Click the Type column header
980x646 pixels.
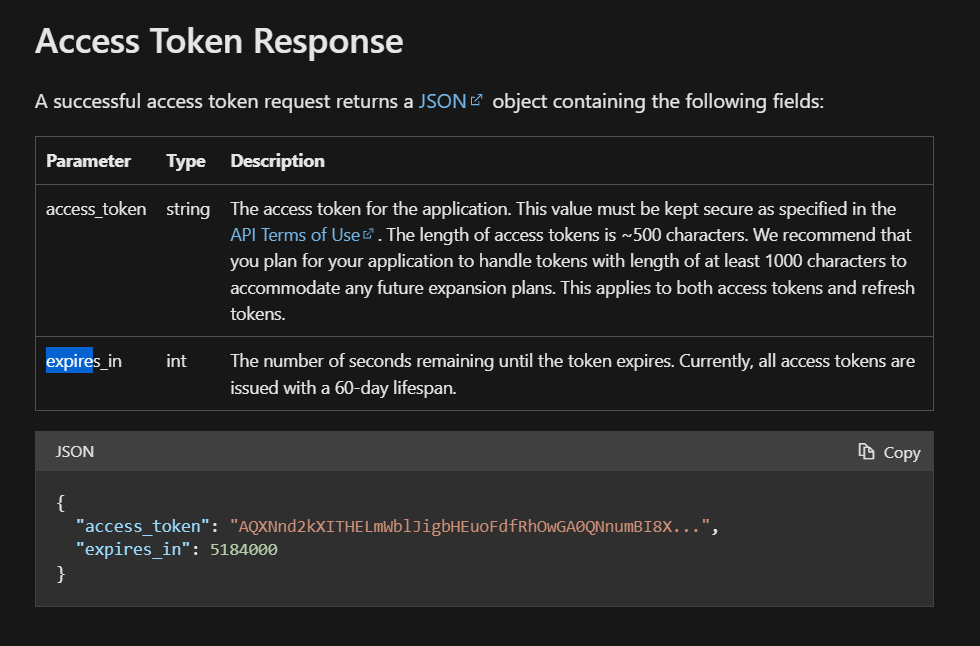(x=186, y=161)
